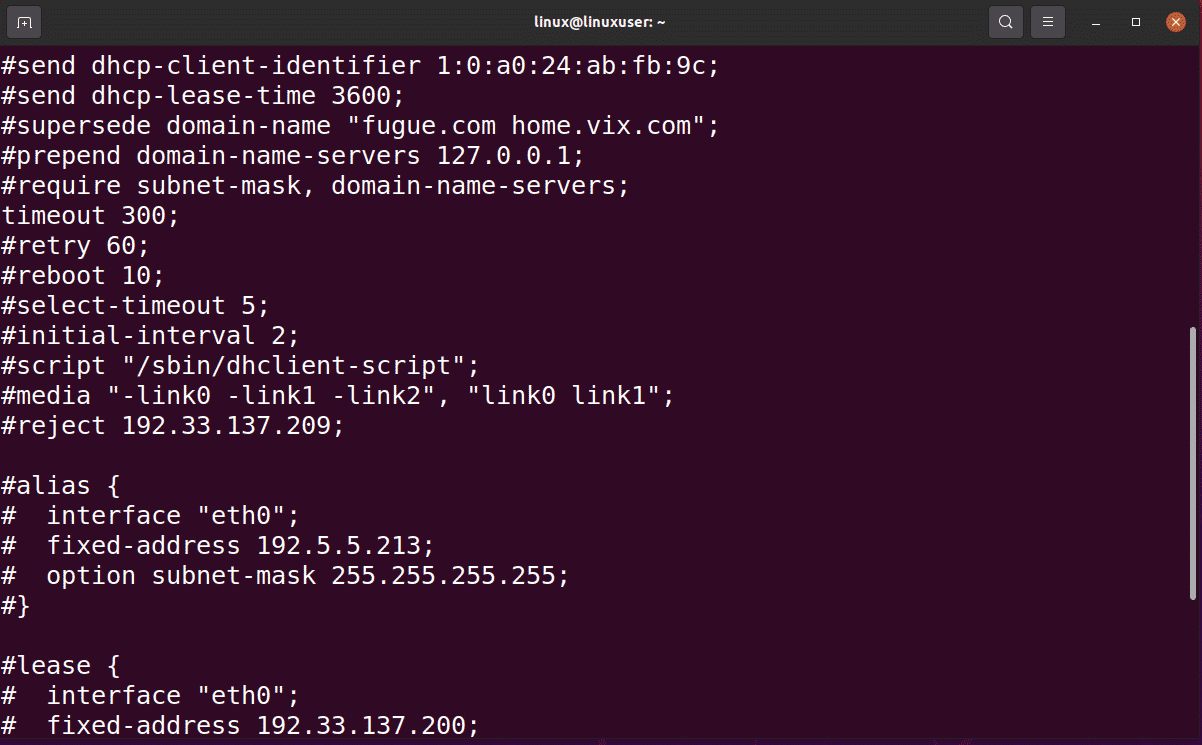Open the hamburger menu
The image size is (1202, 745).
[x=1047, y=21]
